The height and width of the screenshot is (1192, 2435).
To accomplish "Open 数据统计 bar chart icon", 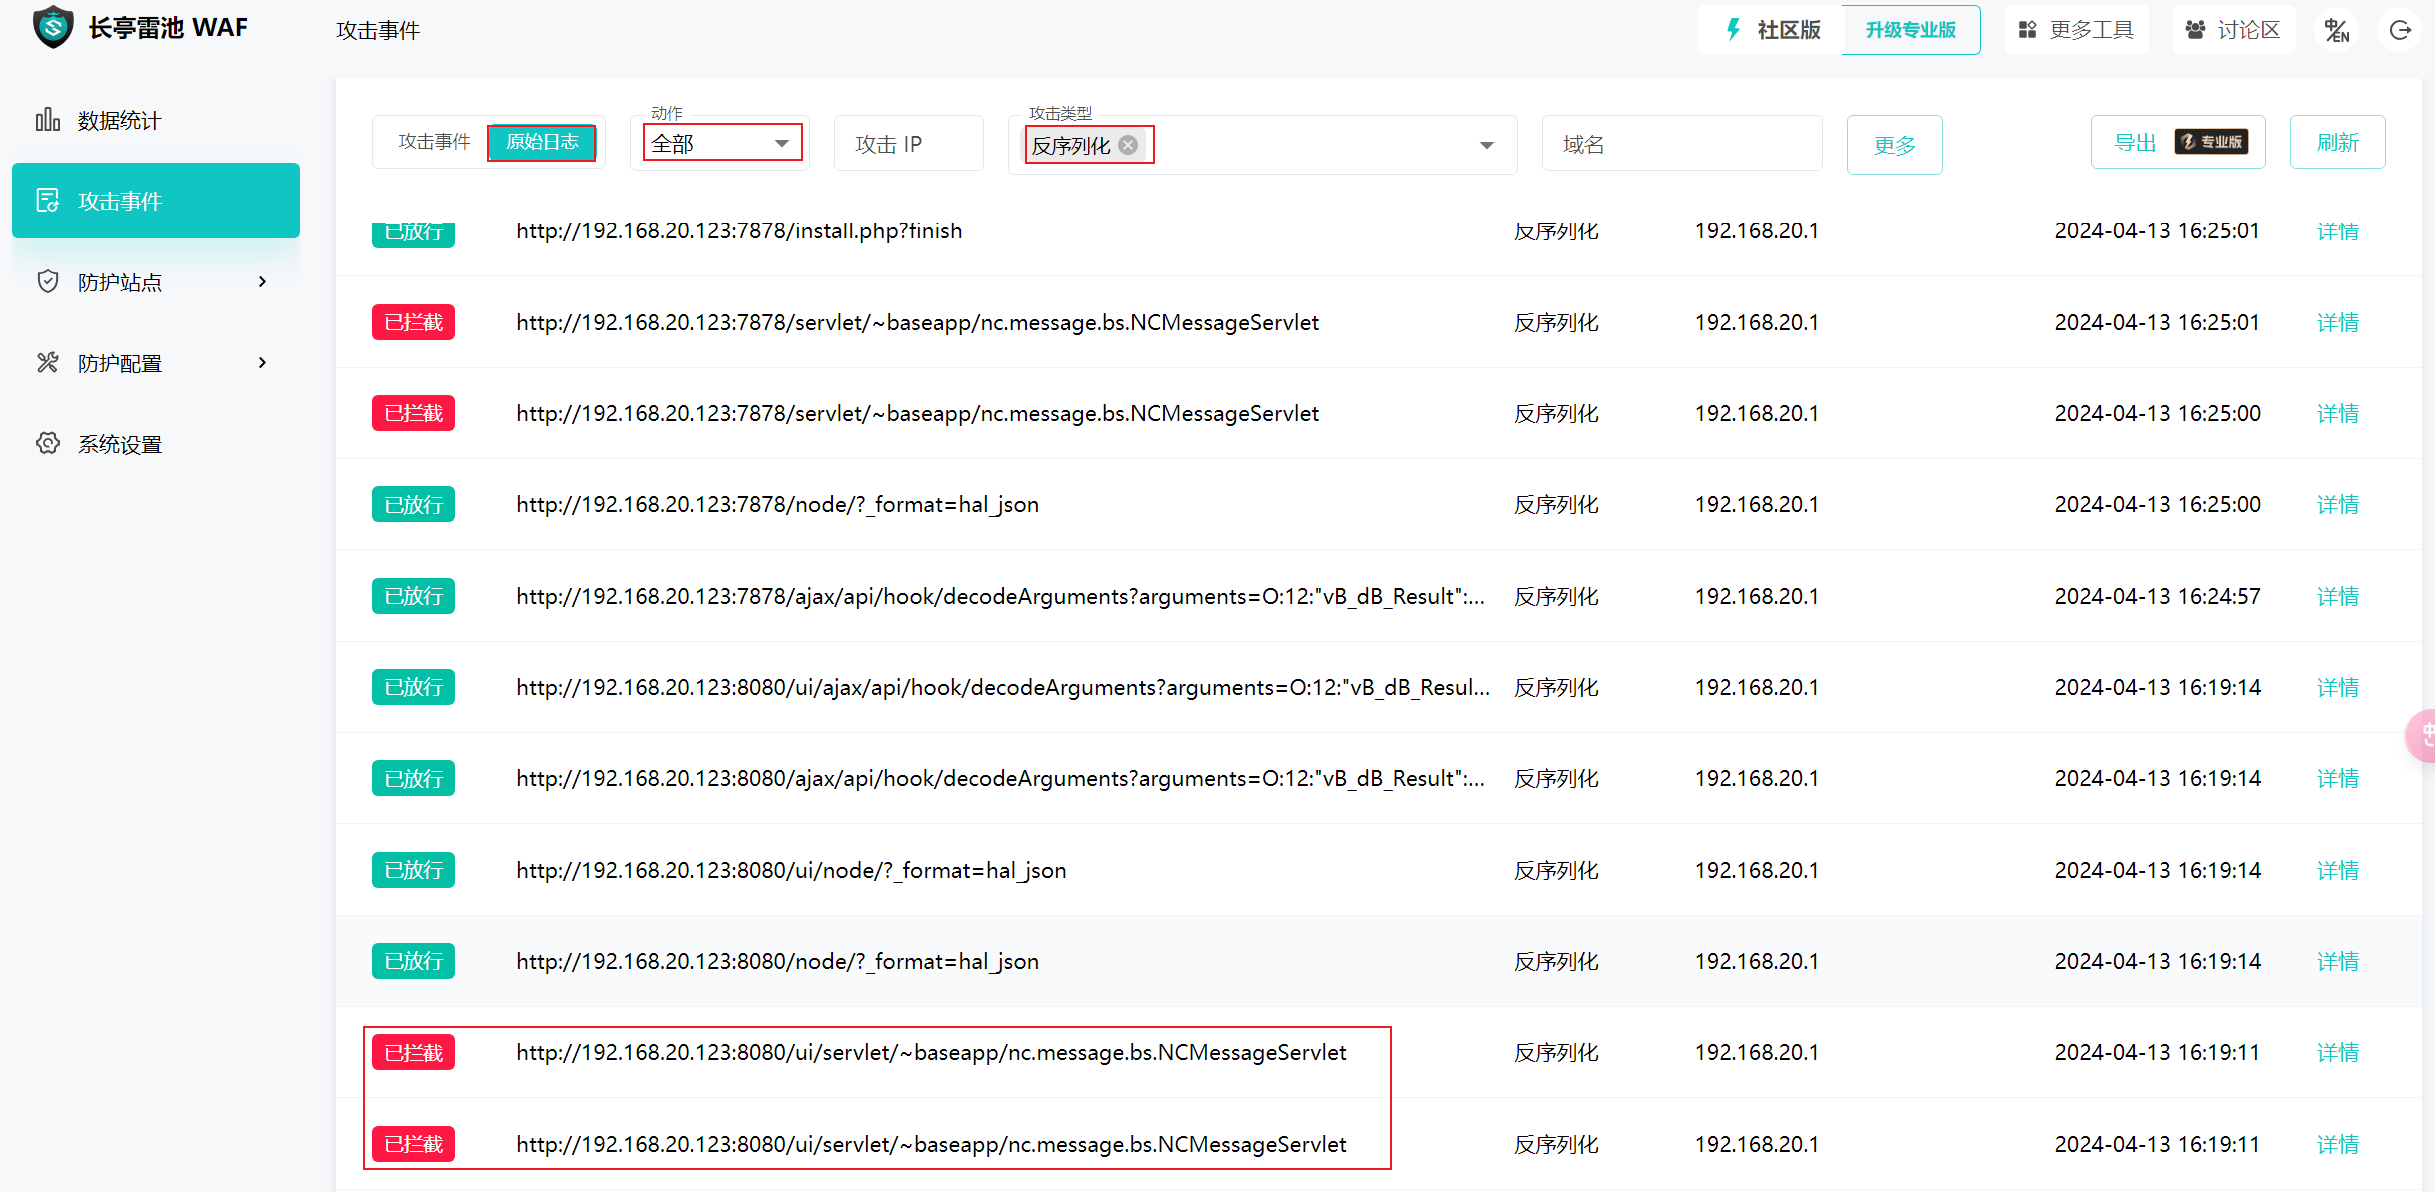I will click(47, 120).
